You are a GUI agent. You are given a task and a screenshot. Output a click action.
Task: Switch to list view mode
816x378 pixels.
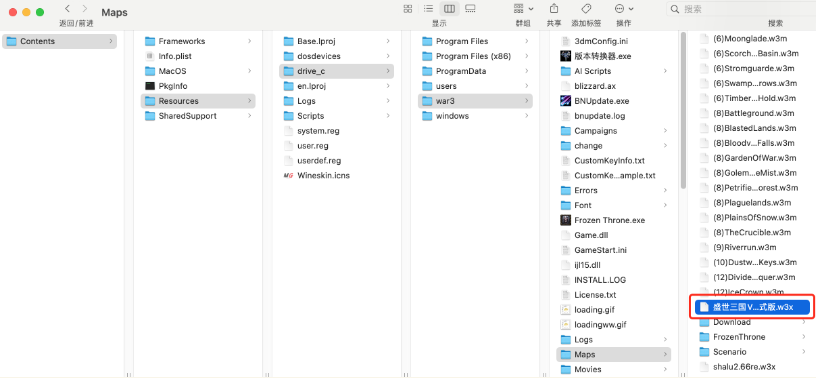[x=428, y=9]
